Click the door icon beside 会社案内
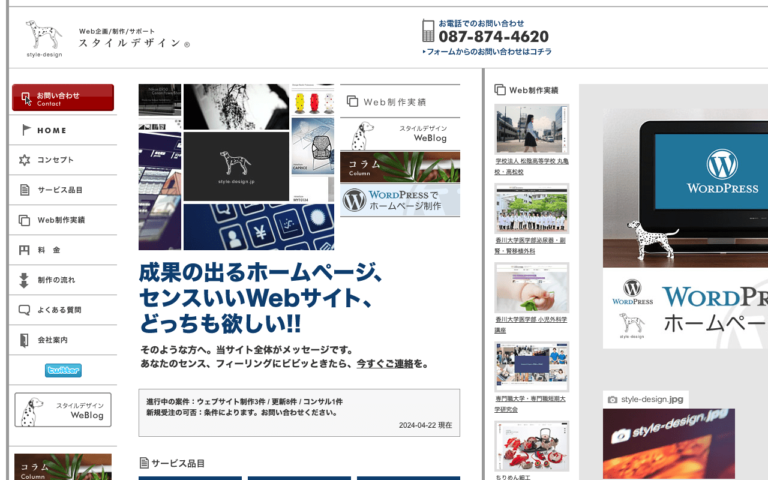The image size is (768, 480). (24, 340)
